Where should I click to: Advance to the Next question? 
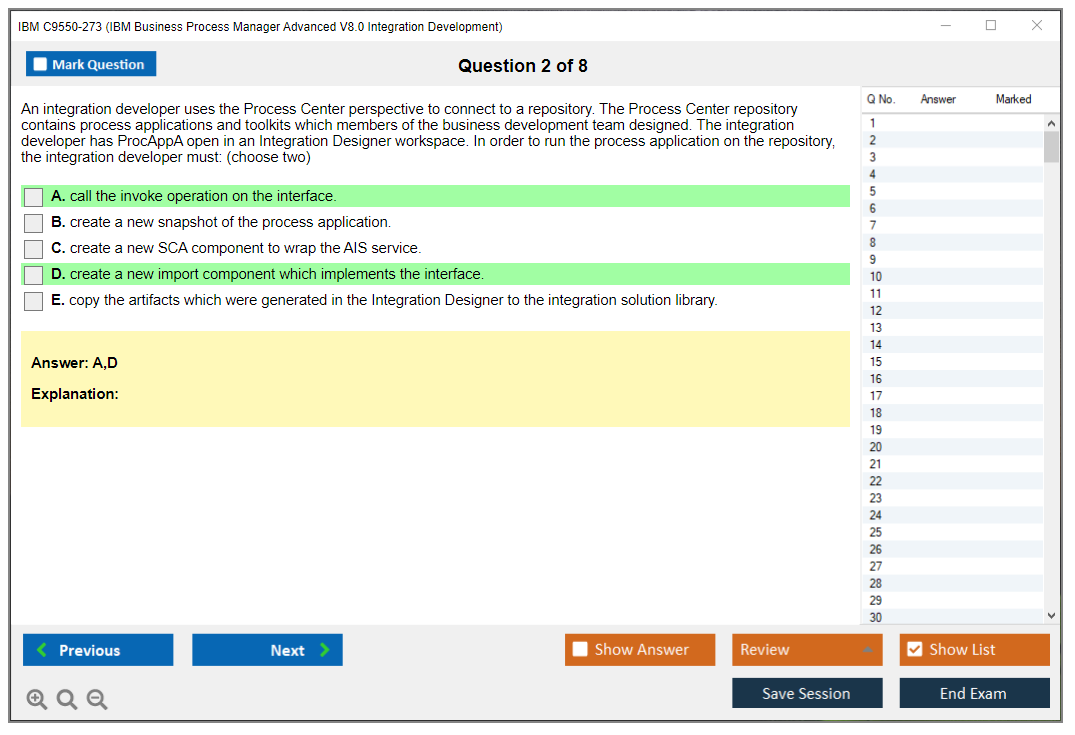click(x=267, y=650)
